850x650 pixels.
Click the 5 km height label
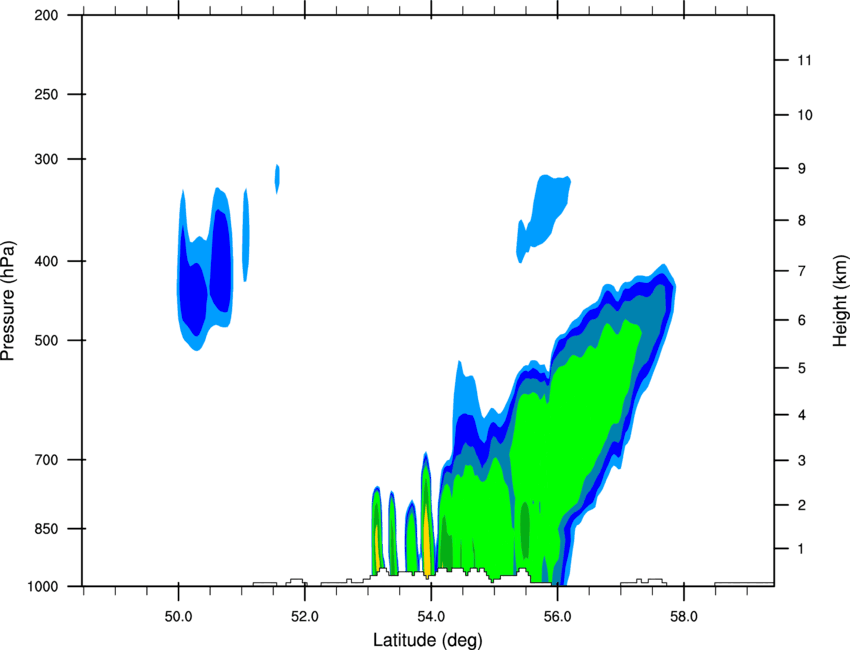click(802, 369)
